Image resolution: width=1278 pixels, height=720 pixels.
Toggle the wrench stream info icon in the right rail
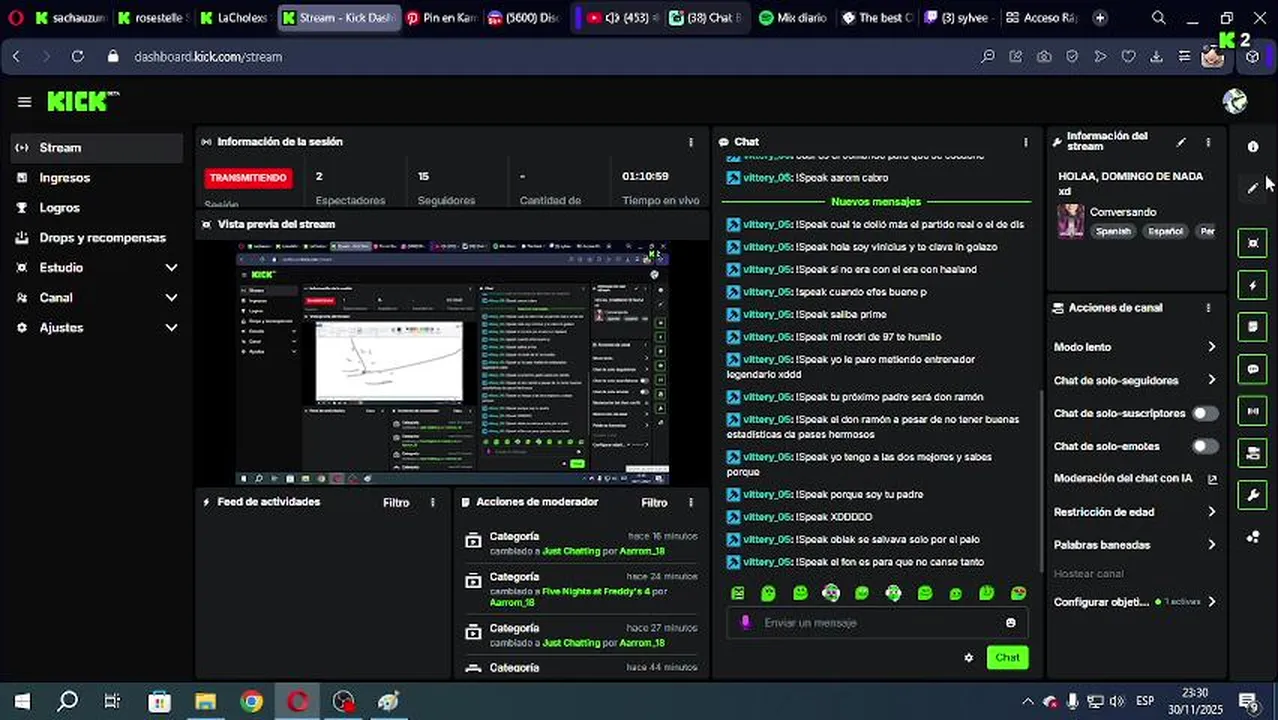click(1253, 495)
